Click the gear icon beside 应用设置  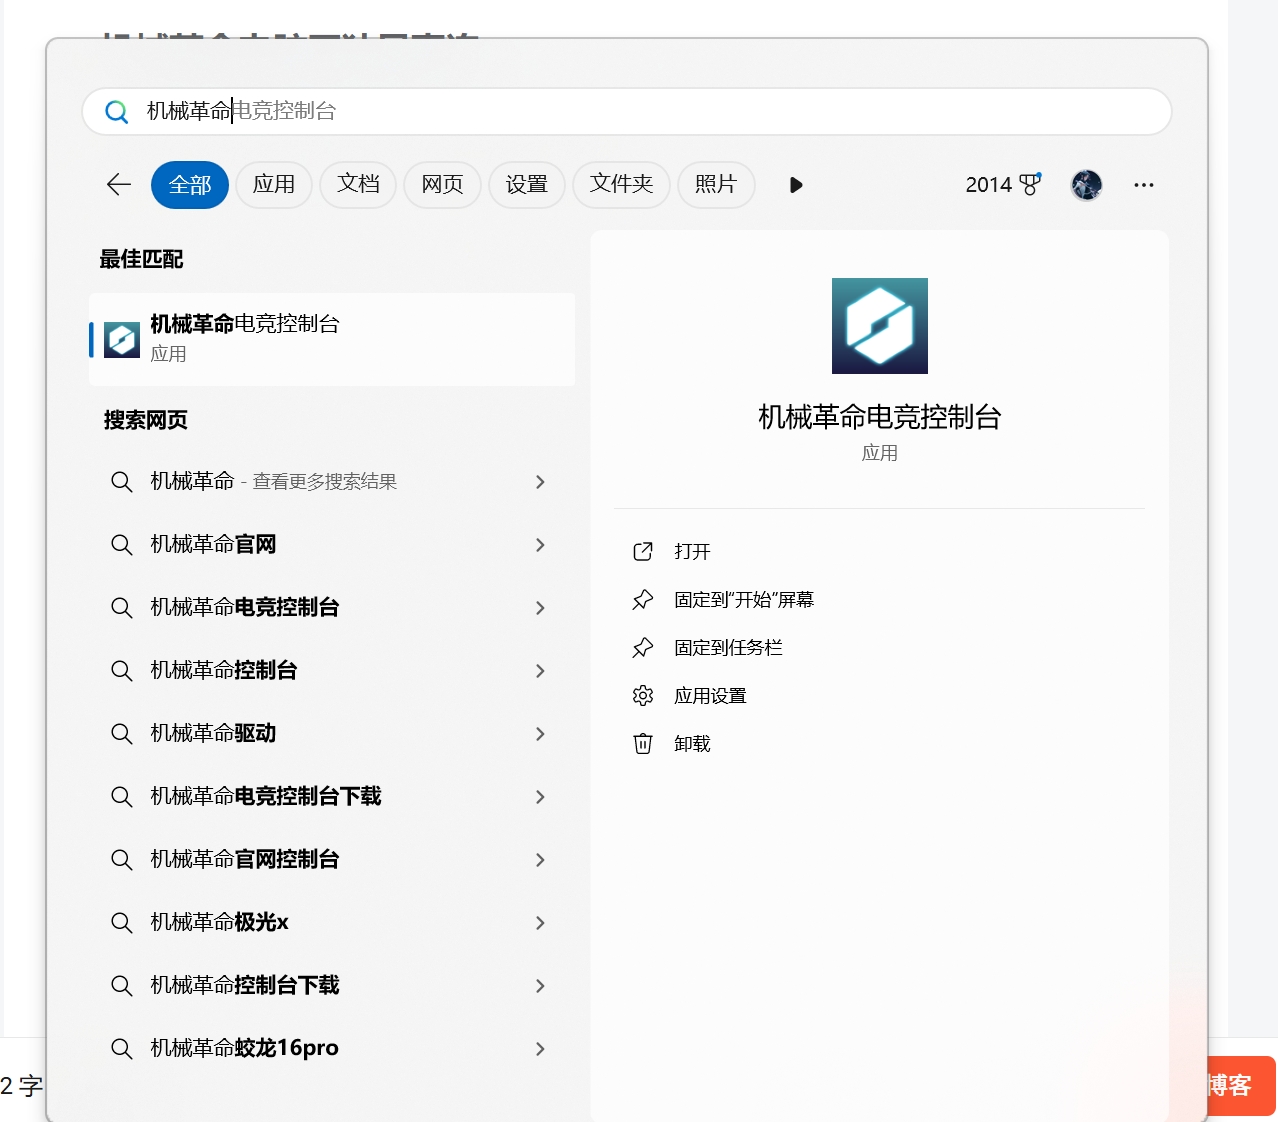coord(643,695)
